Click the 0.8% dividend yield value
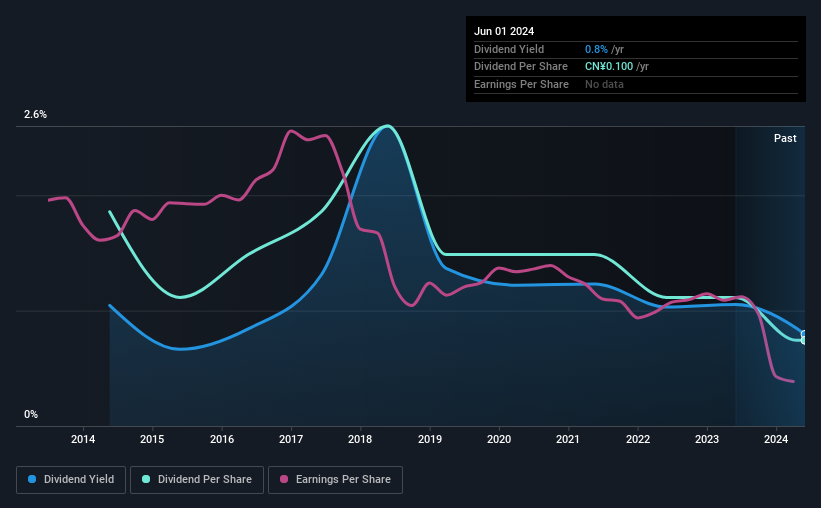 tap(596, 49)
